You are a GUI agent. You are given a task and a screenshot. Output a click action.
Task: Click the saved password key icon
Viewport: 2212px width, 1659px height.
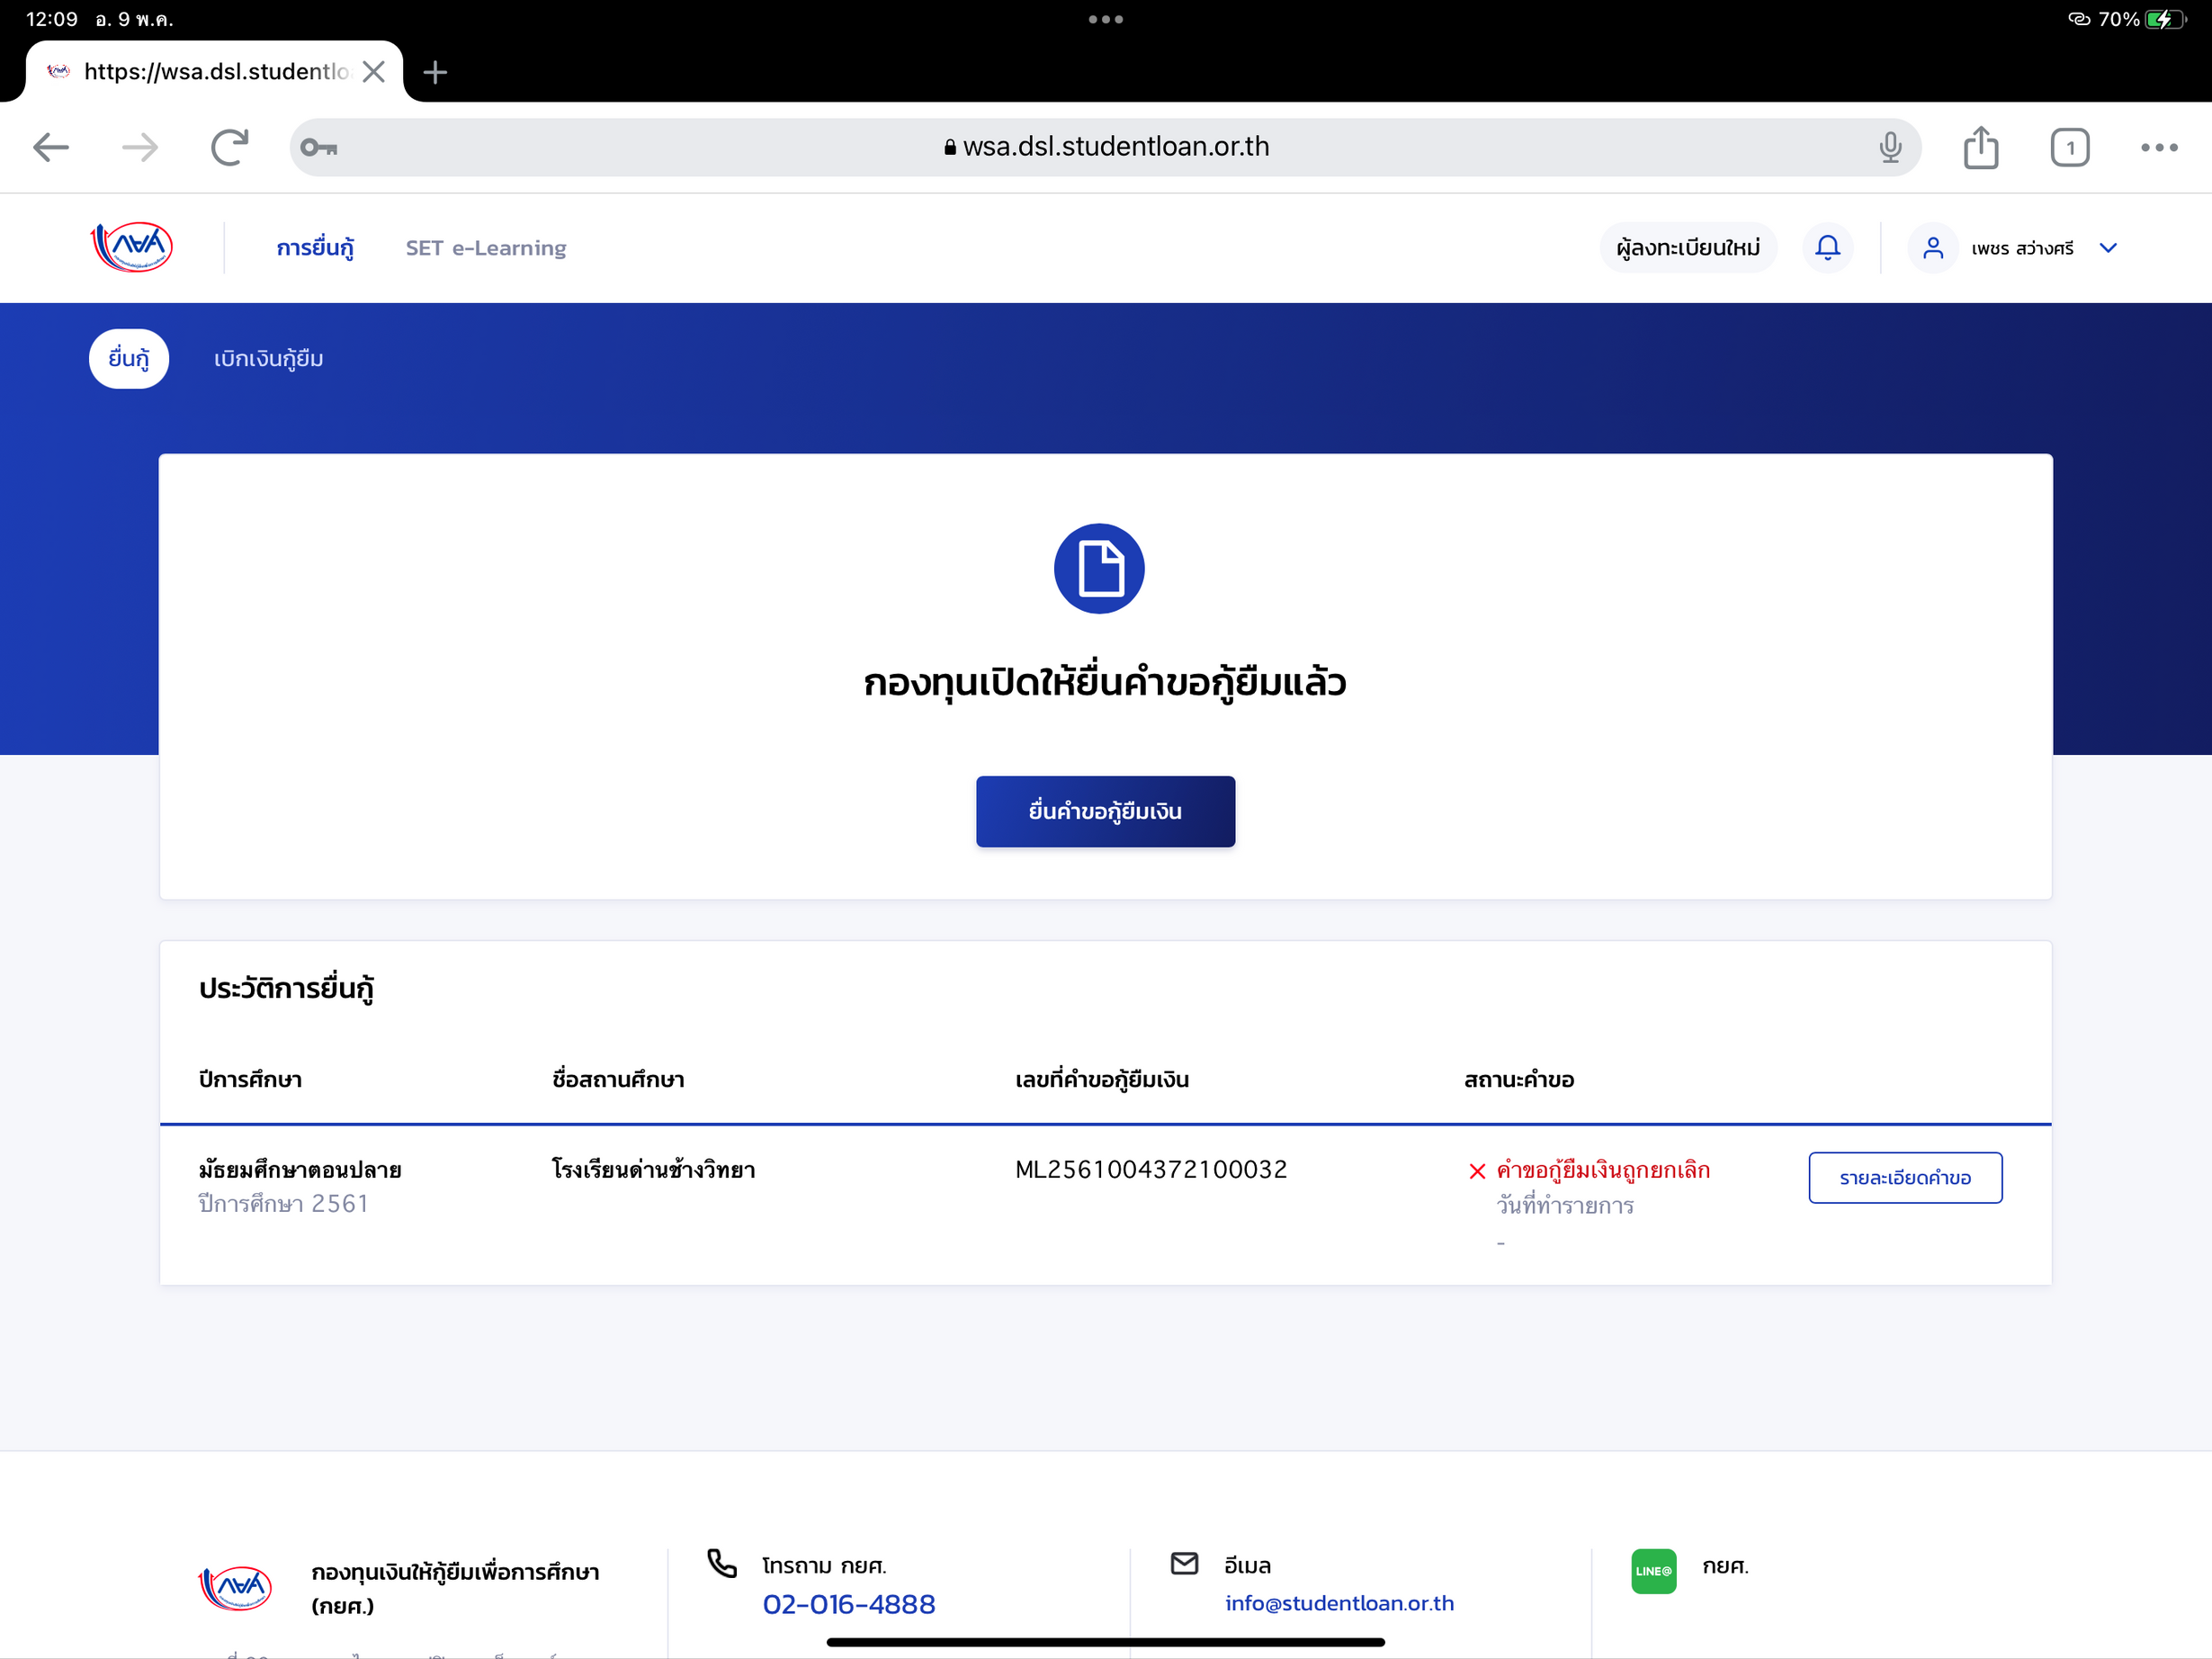coord(319,147)
